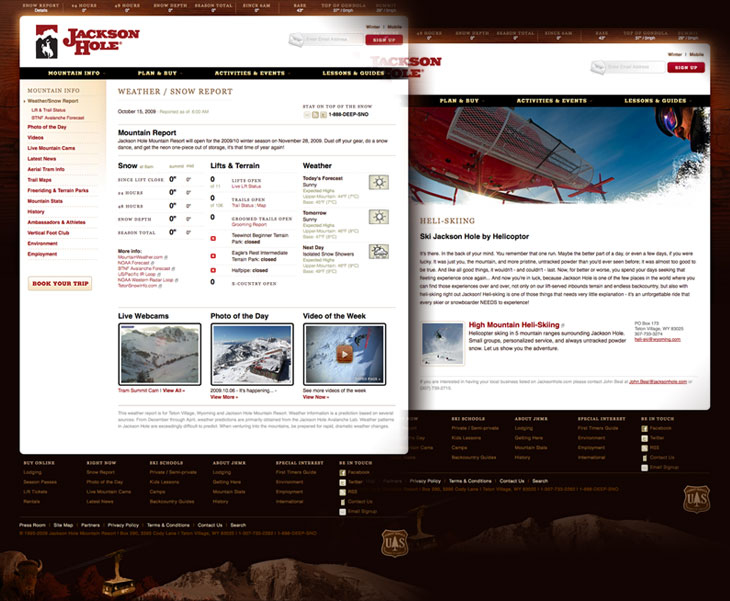
Task: Click the closed status icon for Teewinot Beginner Terrain Park
Action: [213, 238]
